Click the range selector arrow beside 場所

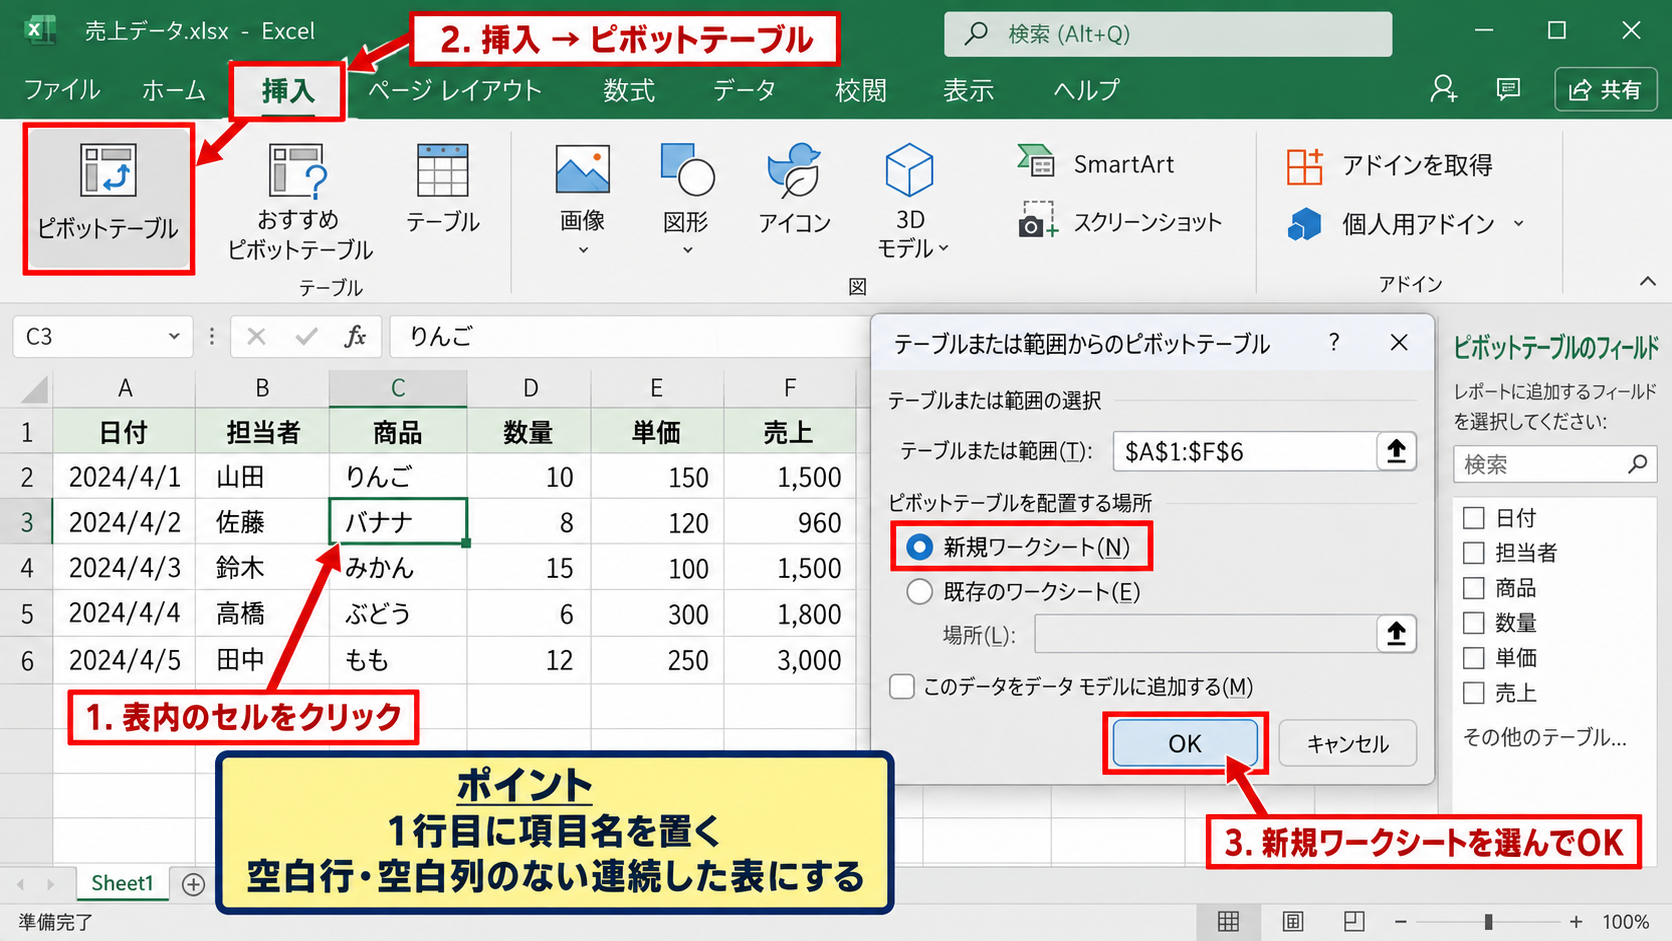pyautogui.click(x=1396, y=634)
